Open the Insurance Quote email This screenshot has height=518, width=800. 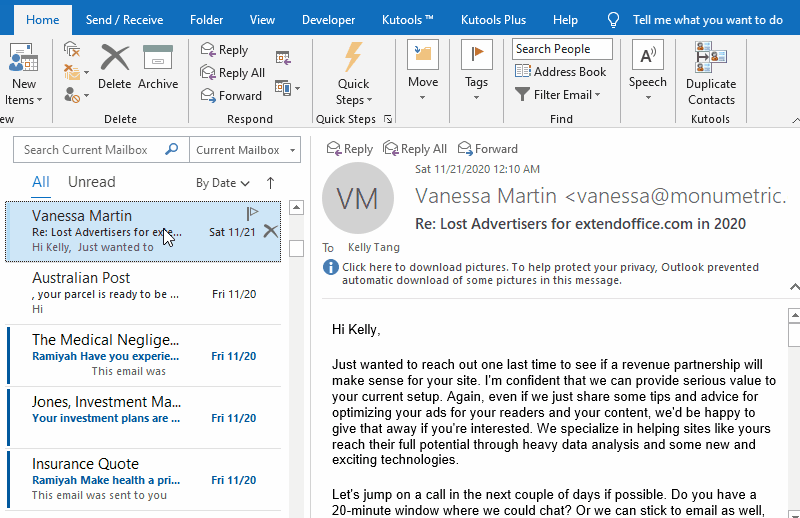coord(143,480)
